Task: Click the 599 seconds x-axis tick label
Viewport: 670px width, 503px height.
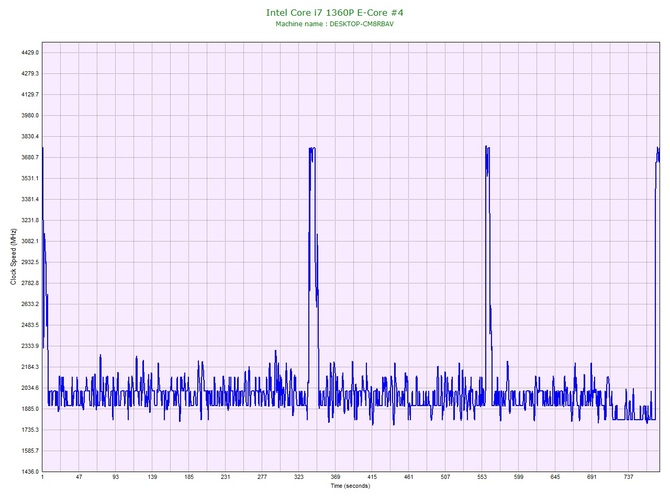Action: tap(519, 477)
